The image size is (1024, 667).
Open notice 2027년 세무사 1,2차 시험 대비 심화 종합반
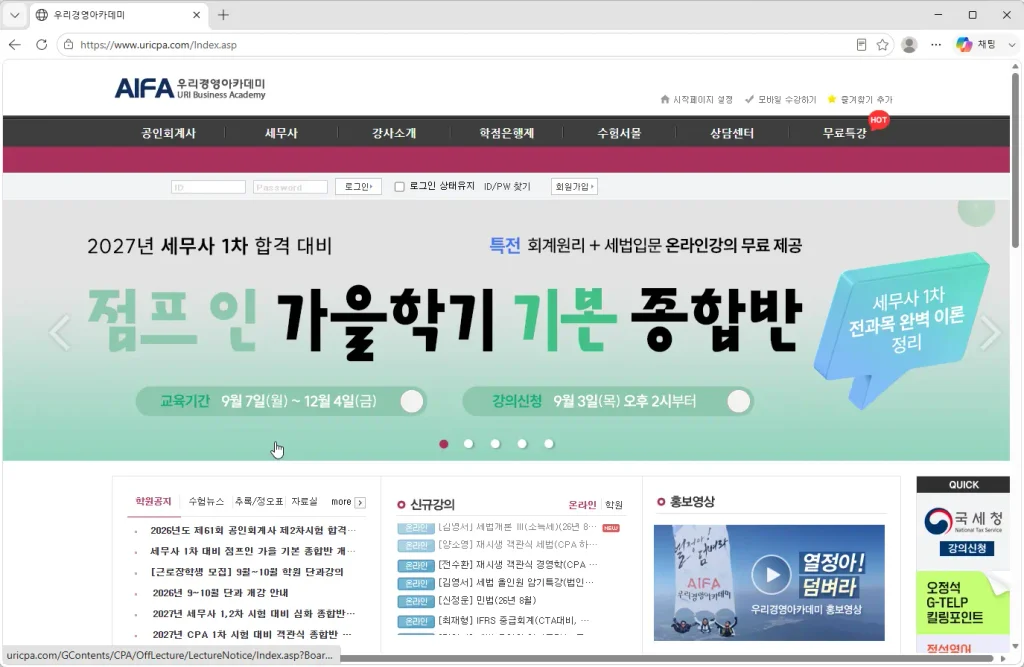click(254, 613)
